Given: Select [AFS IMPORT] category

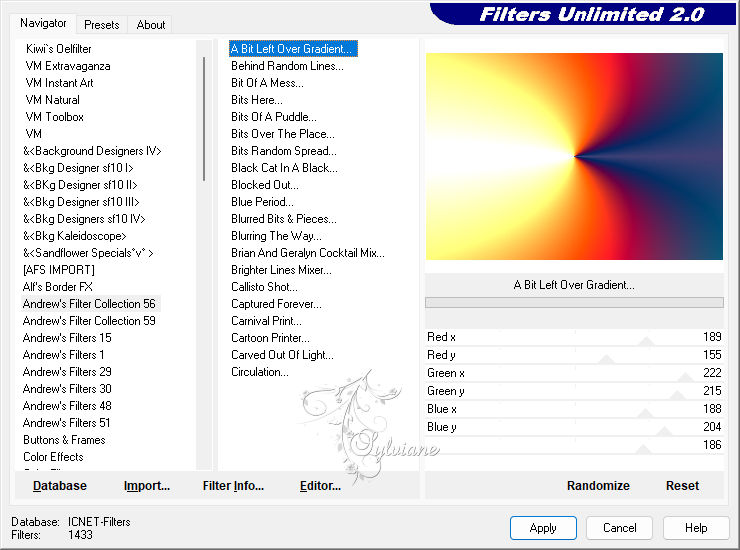Looking at the screenshot, I should coord(59,270).
